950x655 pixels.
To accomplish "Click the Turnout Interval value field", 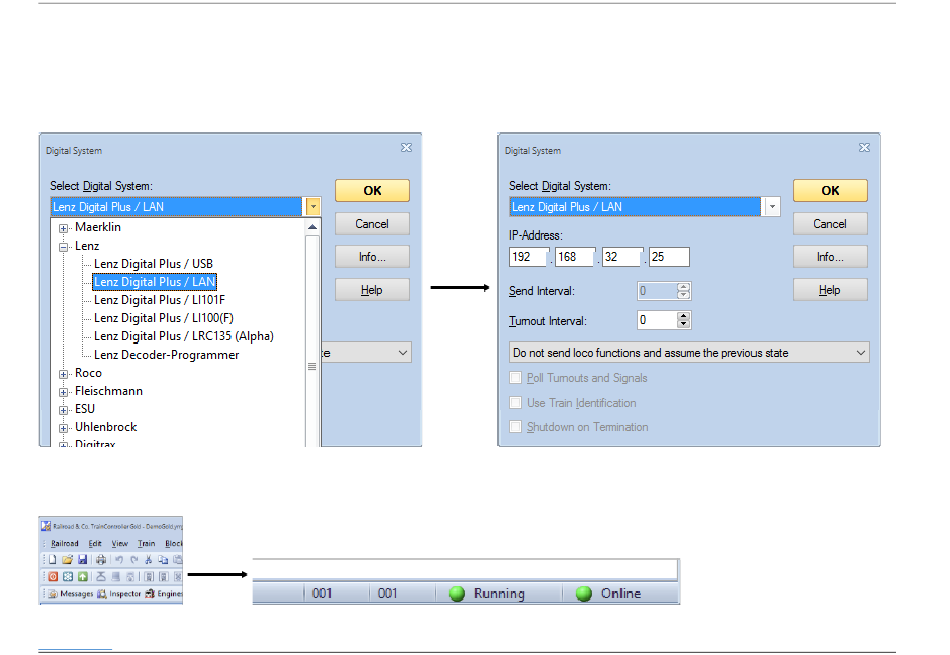I will [x=657, y=320].
